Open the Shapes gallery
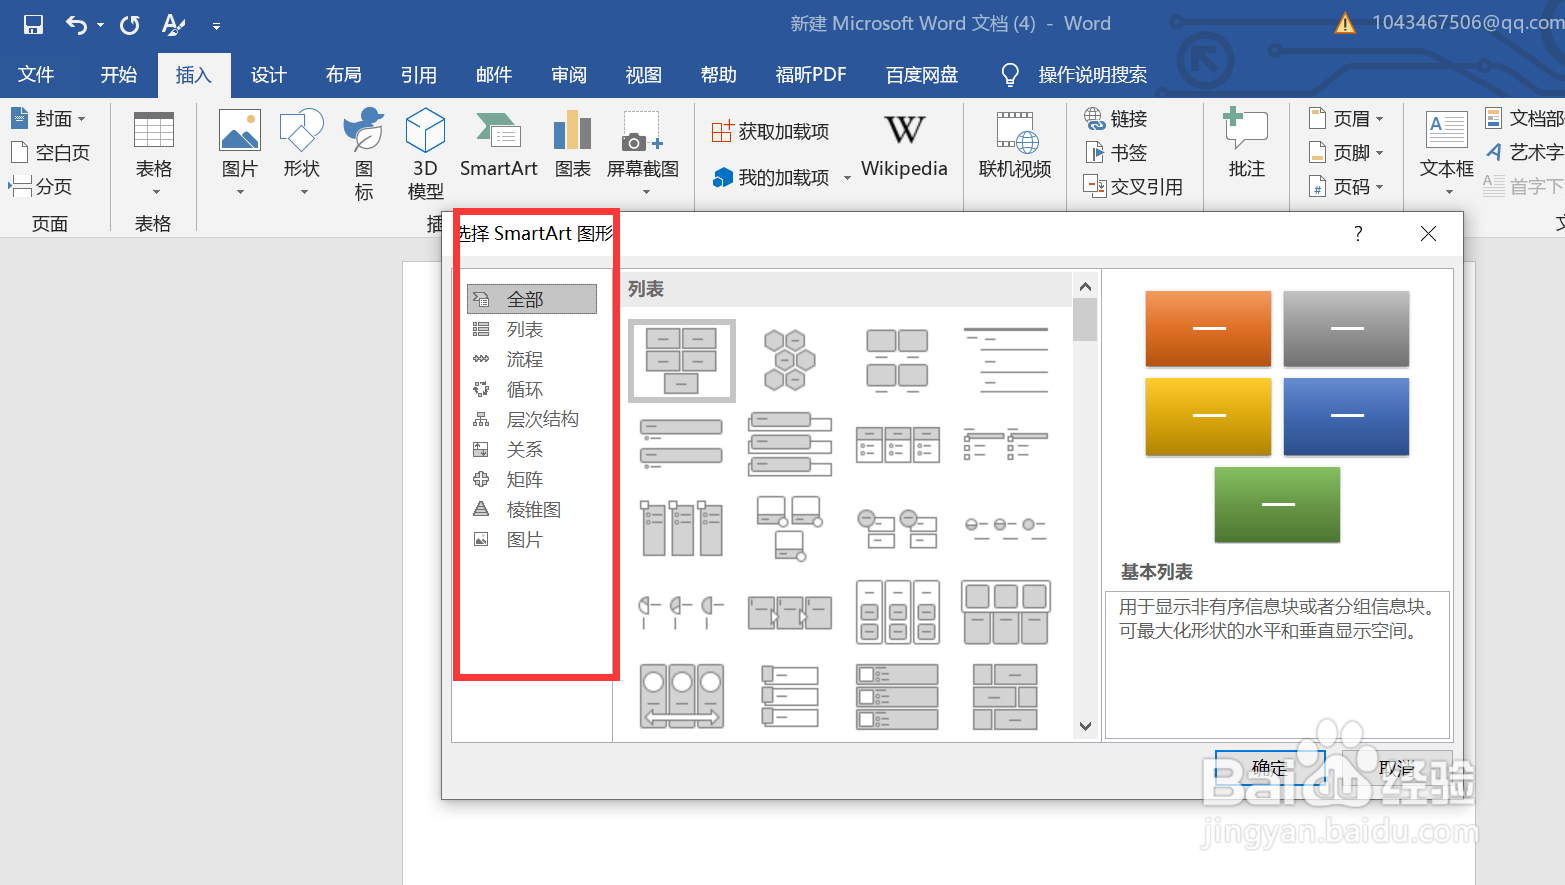The width and height of the screenshot is (1565, 885). pos(302,152)
